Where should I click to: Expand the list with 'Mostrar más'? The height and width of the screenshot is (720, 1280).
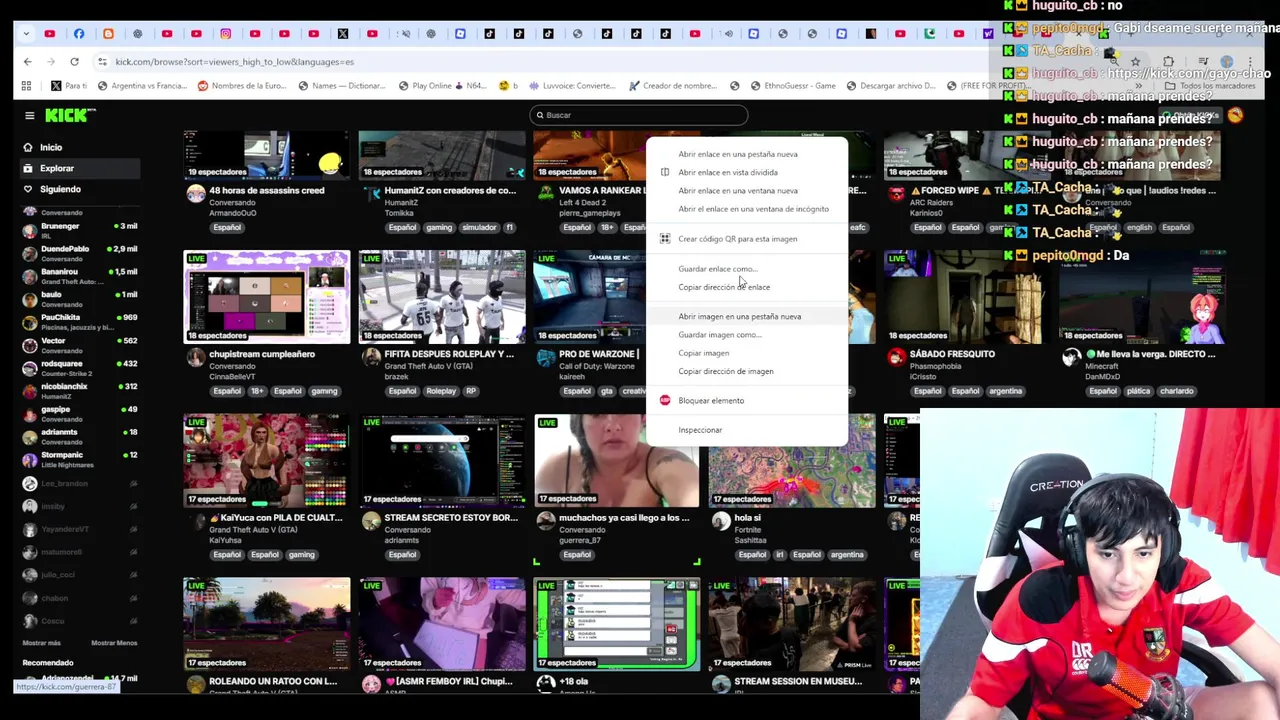tap(41, 643)
